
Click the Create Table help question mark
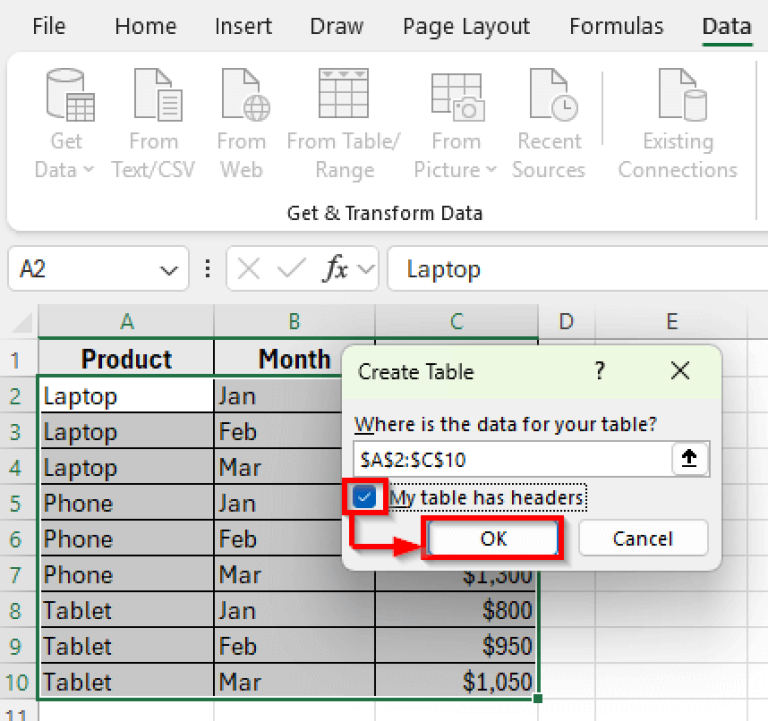pyautogui.click(x=600, y=371)
